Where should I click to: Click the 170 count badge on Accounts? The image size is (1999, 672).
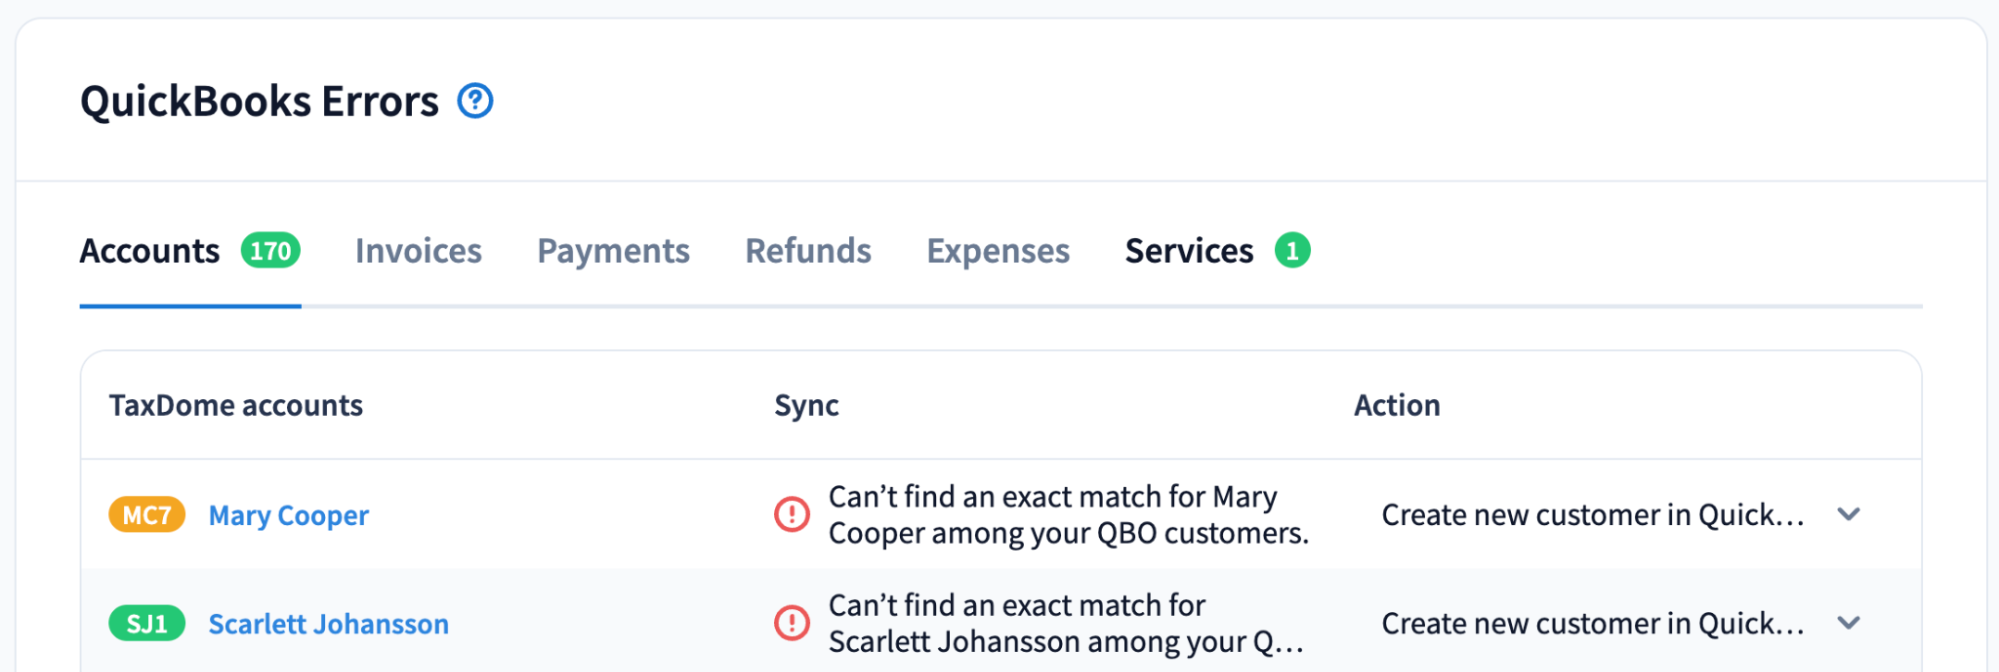tap(270, 251)
